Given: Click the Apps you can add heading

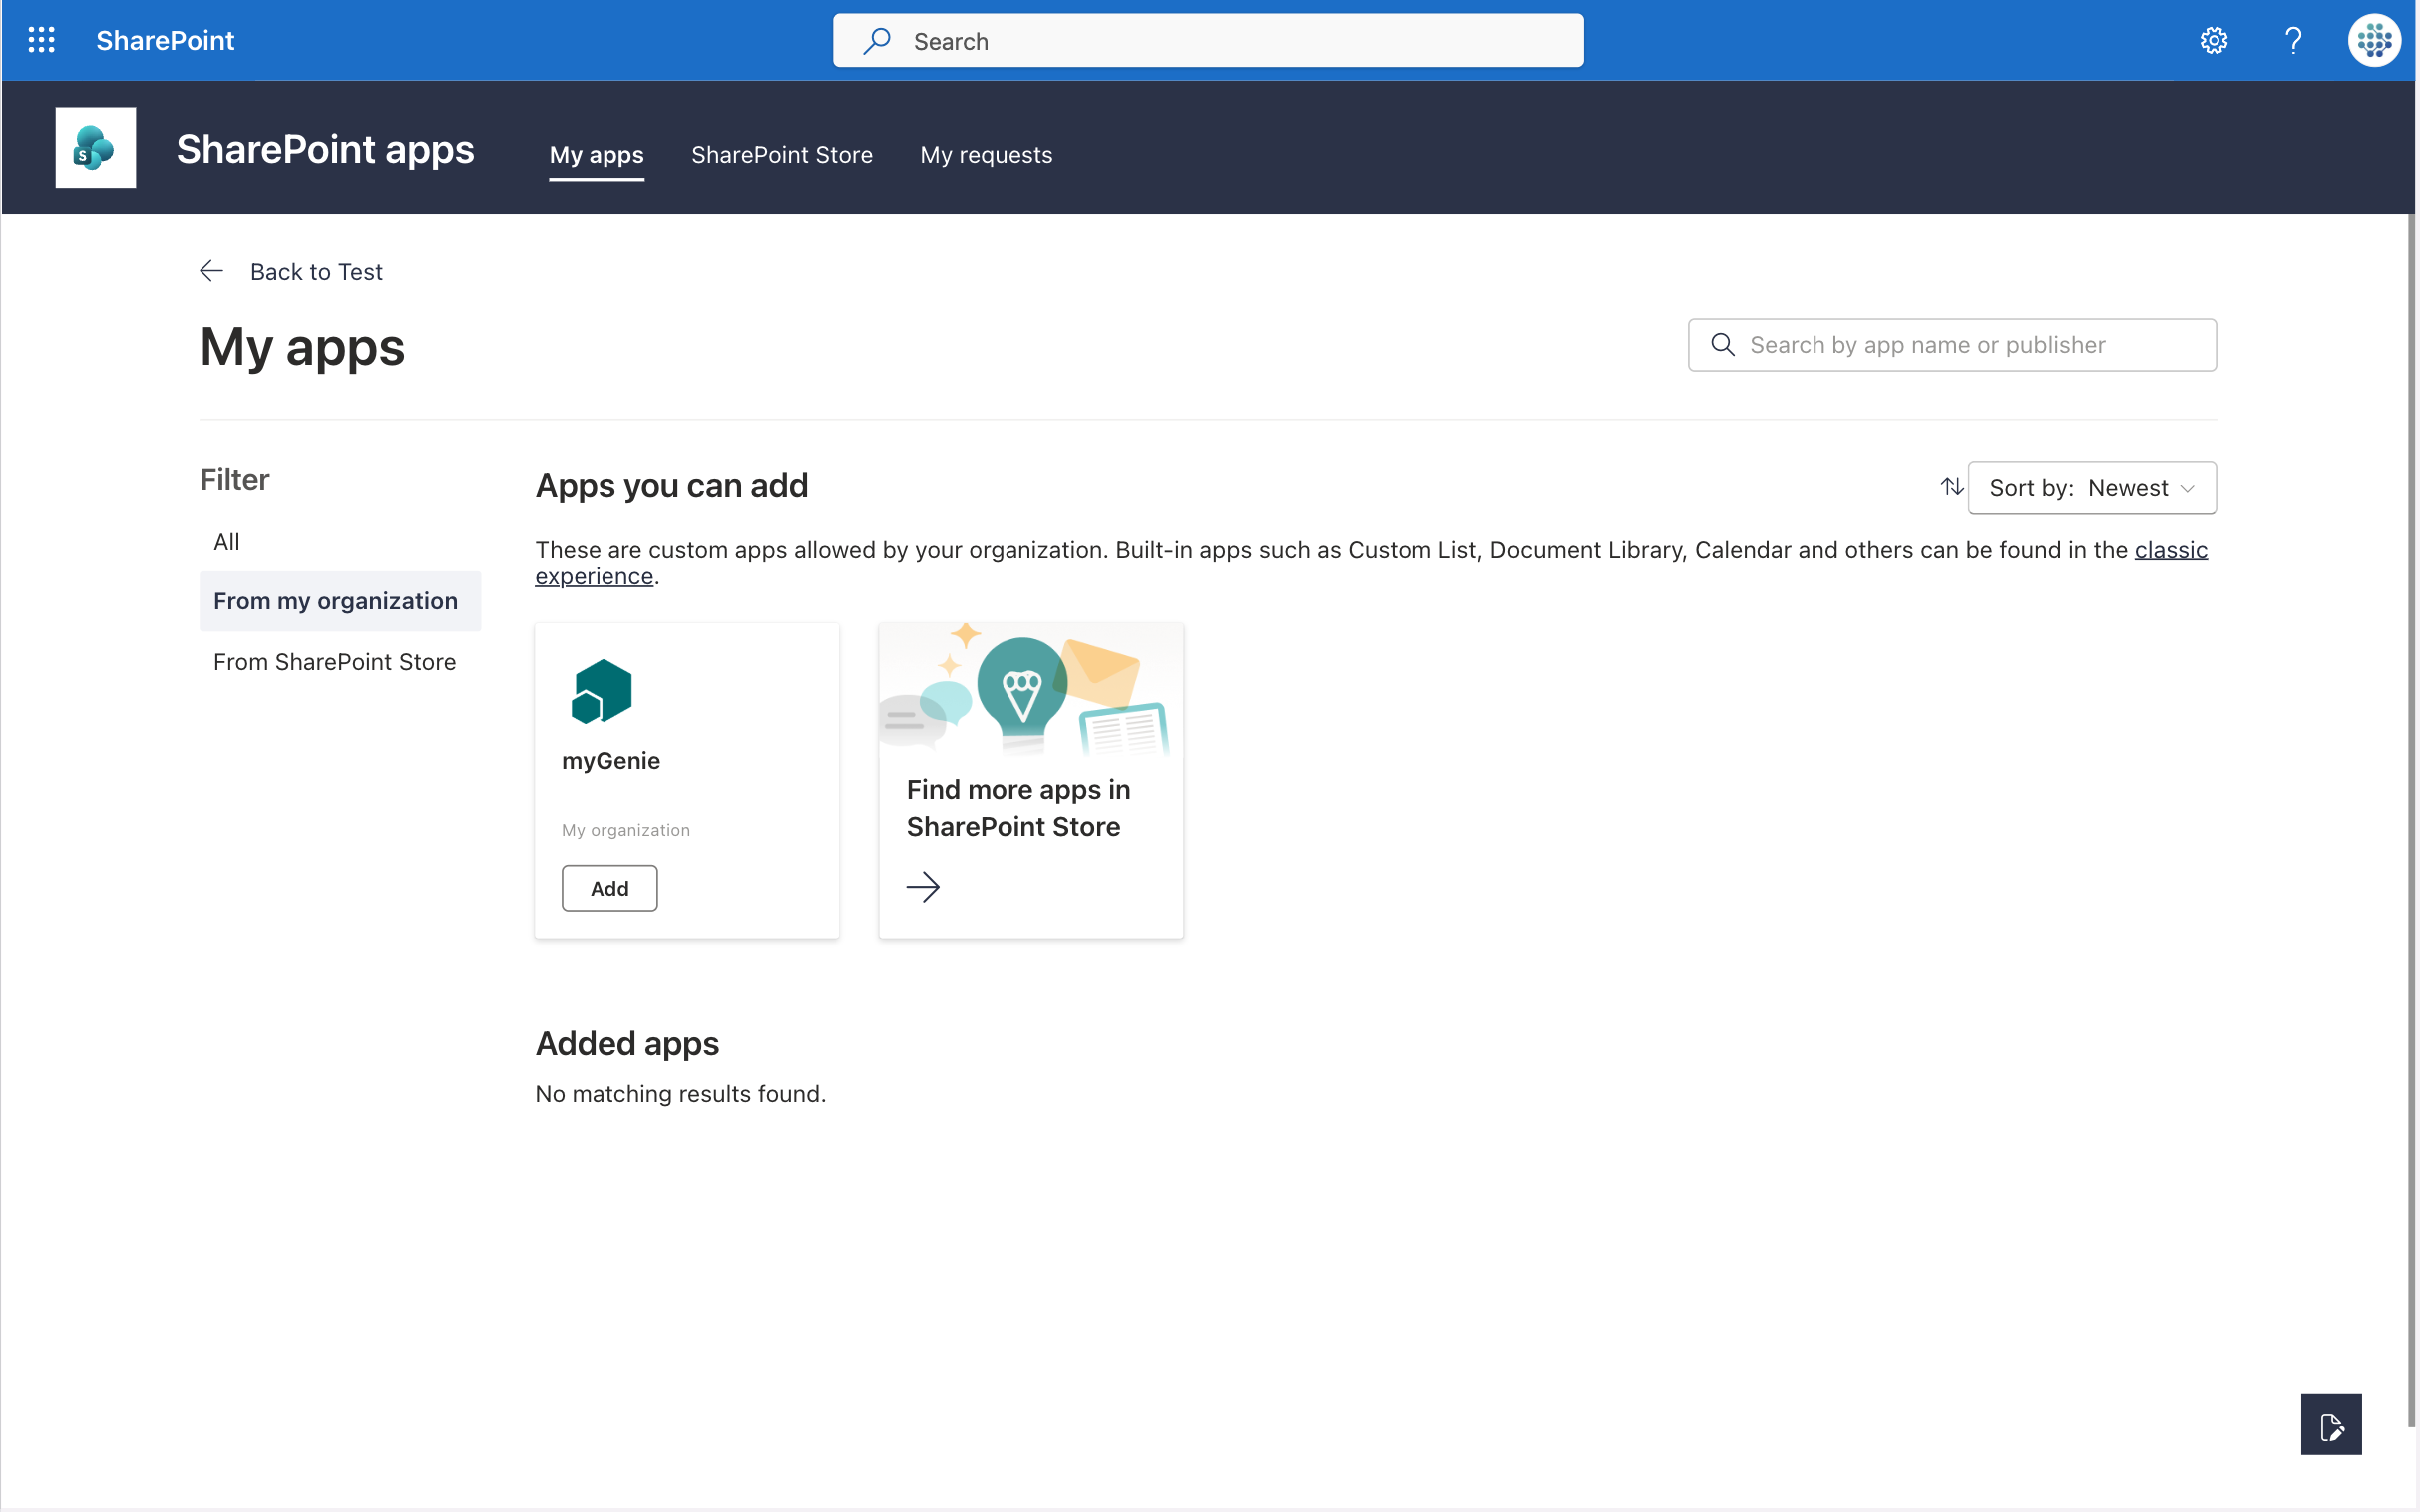Looking at the screenshot, I should point(672,485).
